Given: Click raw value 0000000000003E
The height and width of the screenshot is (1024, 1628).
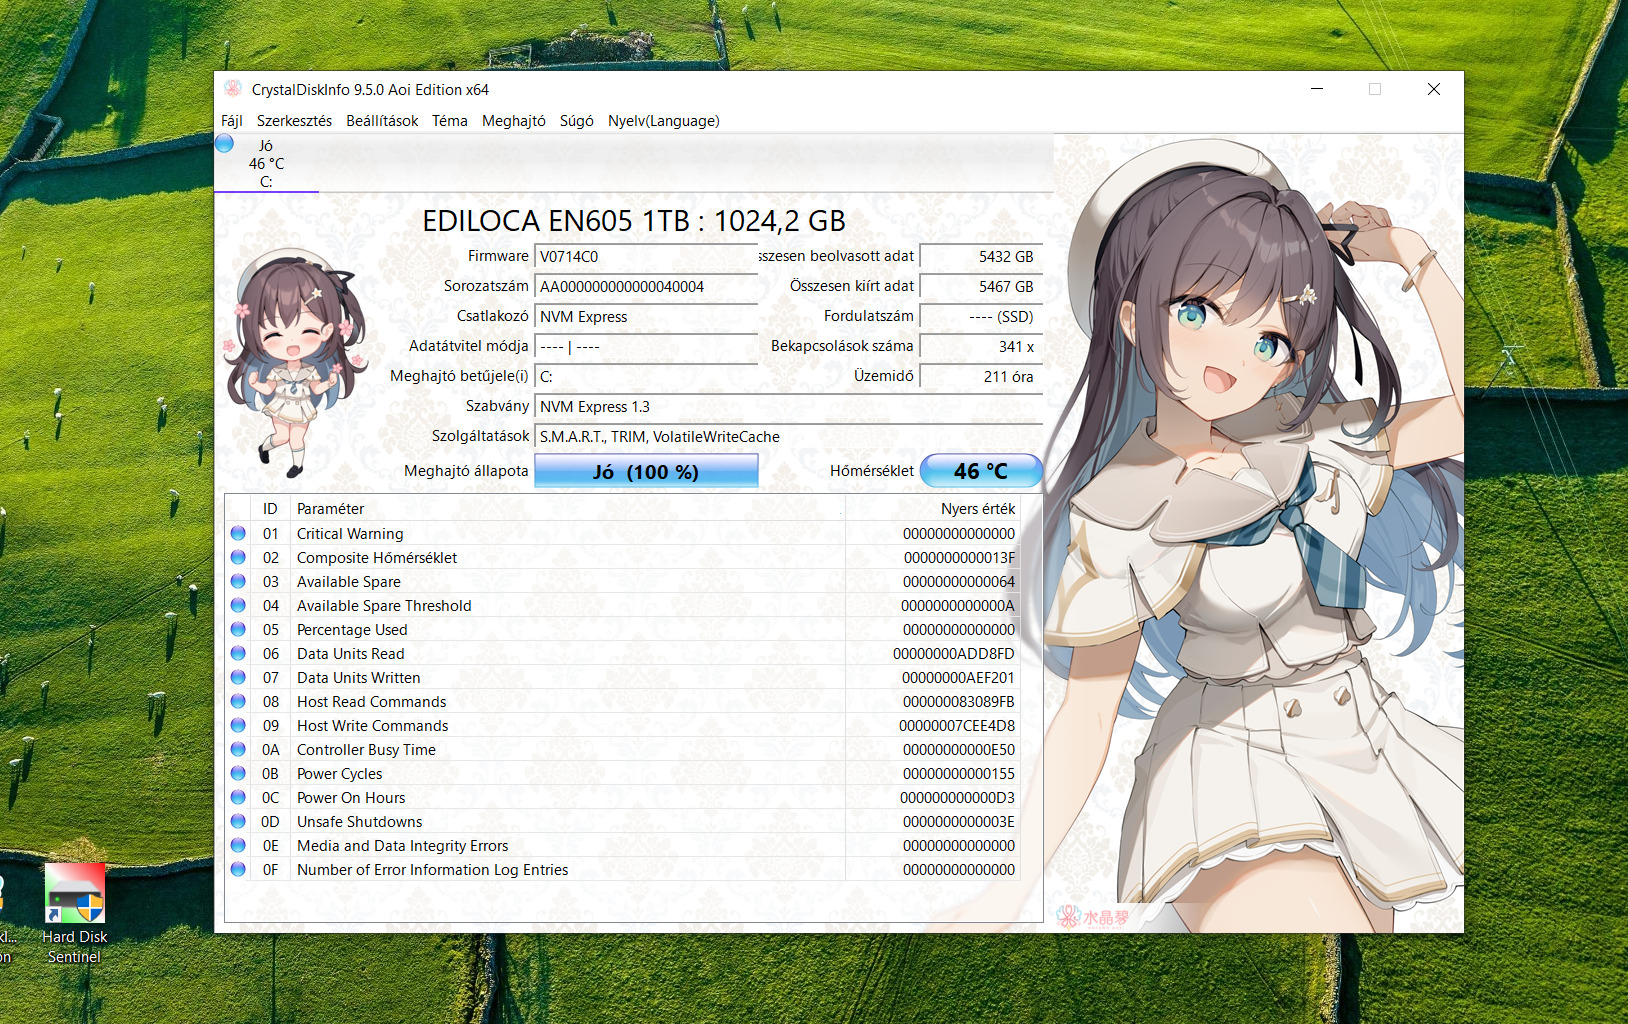Looking at the screenshot, I should tap(959, 822).
